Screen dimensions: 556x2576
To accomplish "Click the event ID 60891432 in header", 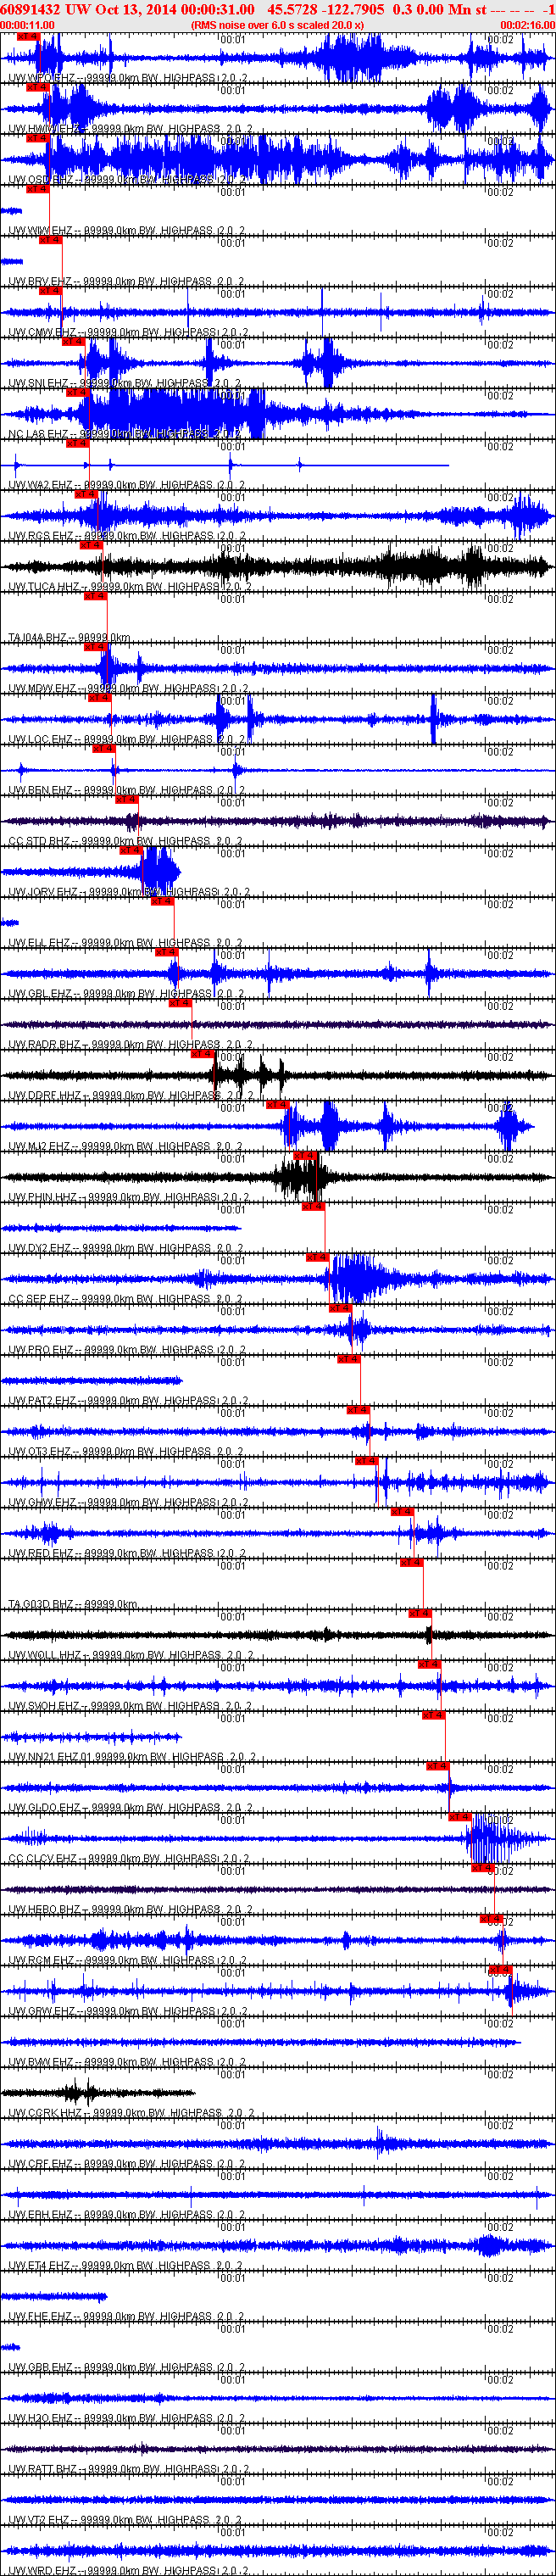I will (x=30, y=9).
